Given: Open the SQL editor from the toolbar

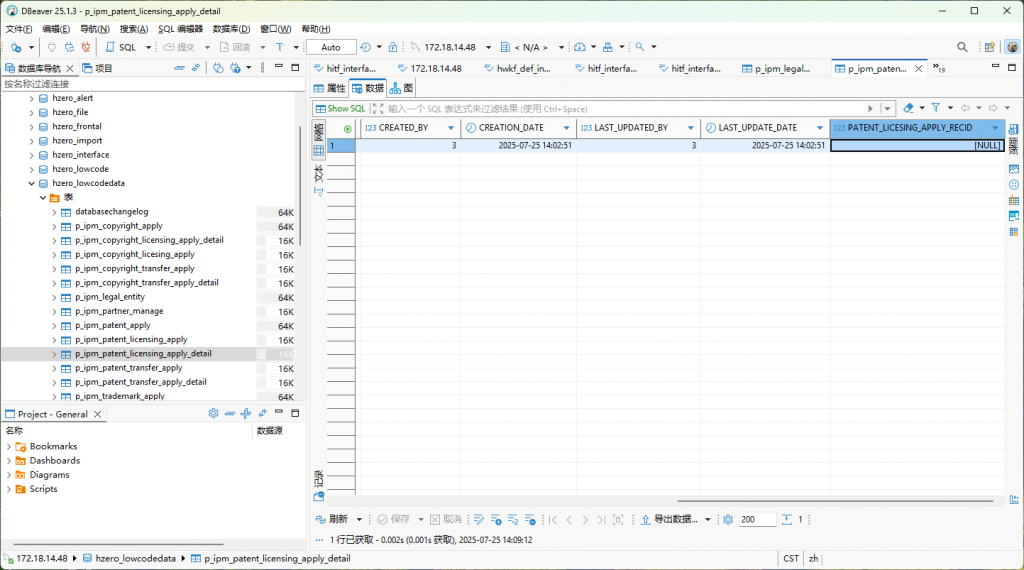Looking at the screenshot, I should click(122, 47).
